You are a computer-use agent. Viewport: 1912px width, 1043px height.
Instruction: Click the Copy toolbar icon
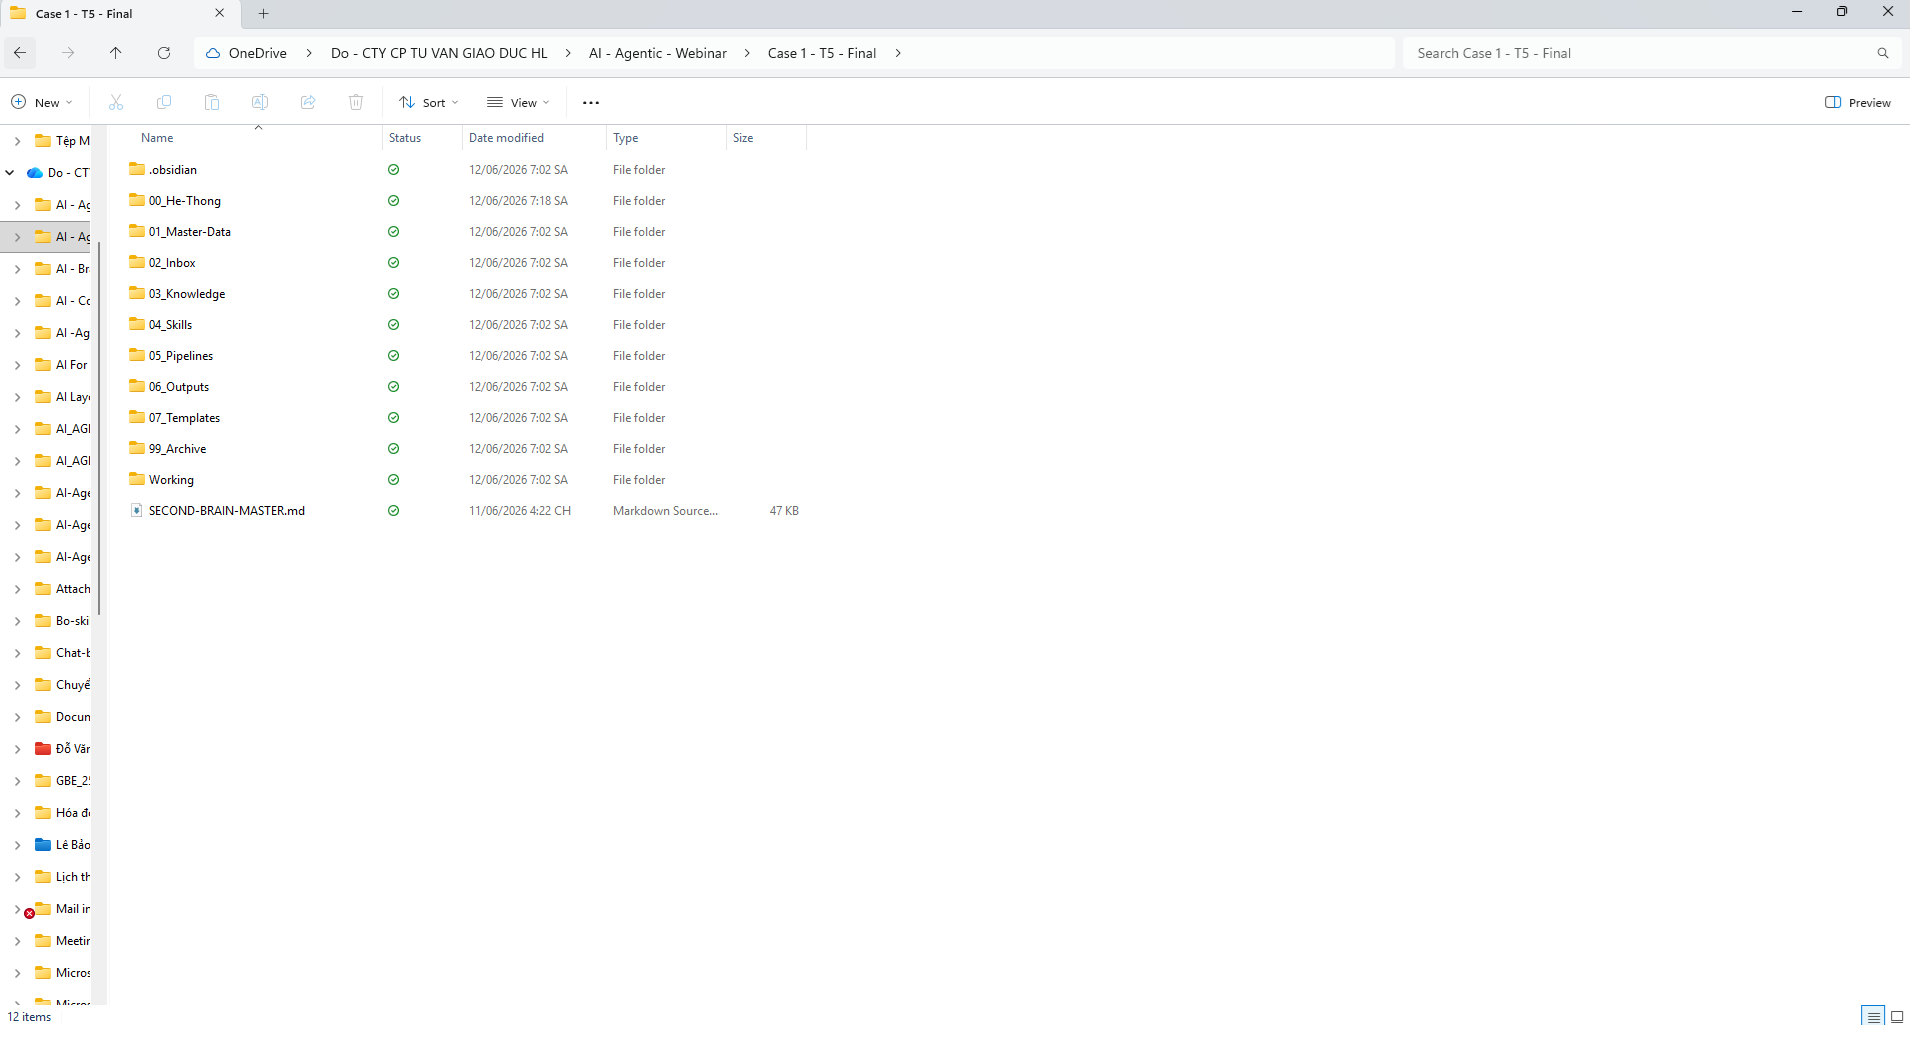coord(164,102)
